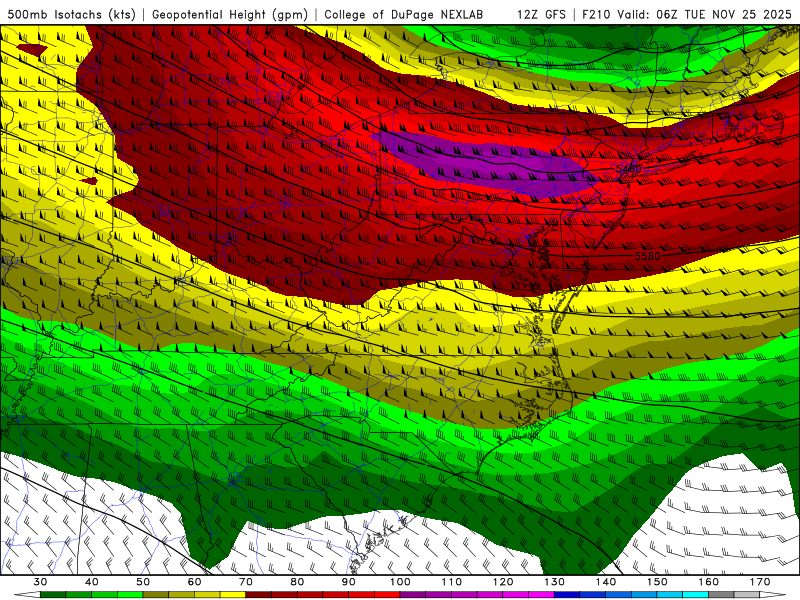Click the 5460 height contour label

(x=628, y=169)
